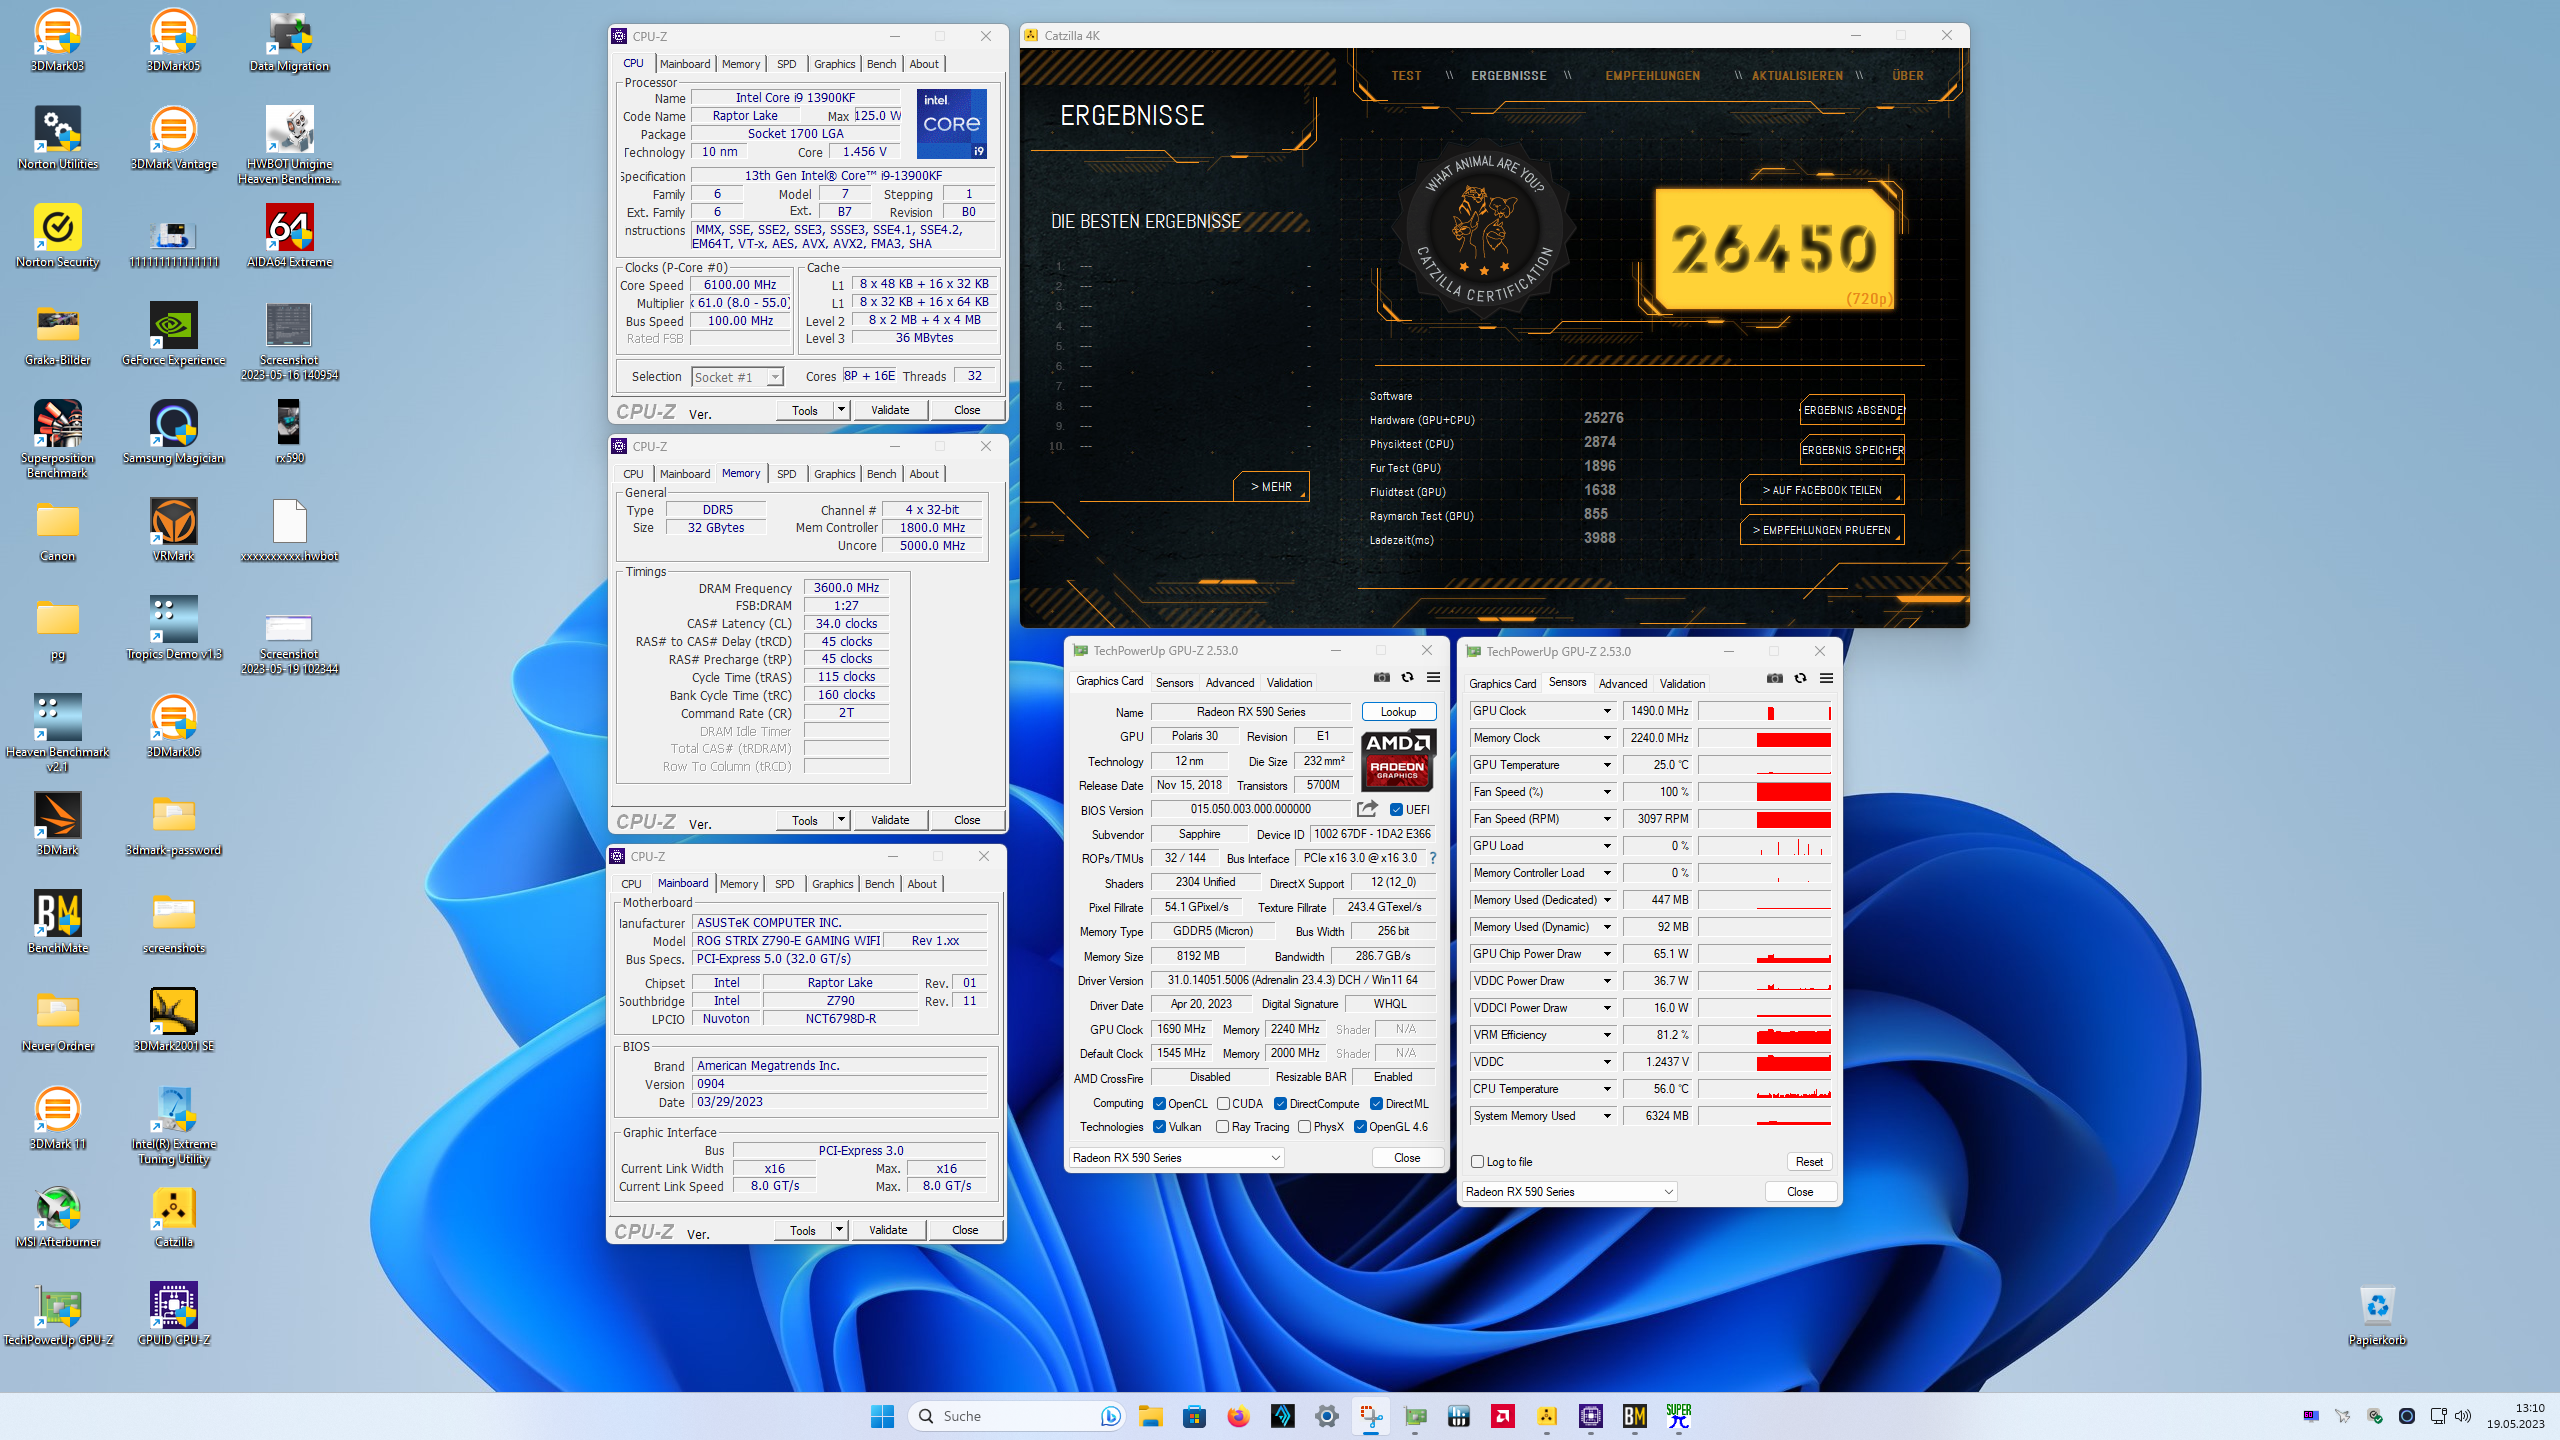Open GPU selector dropdown in GPU-Z Sensors window
The image size is (2560, 1440).
(x=1569, y=1192)
